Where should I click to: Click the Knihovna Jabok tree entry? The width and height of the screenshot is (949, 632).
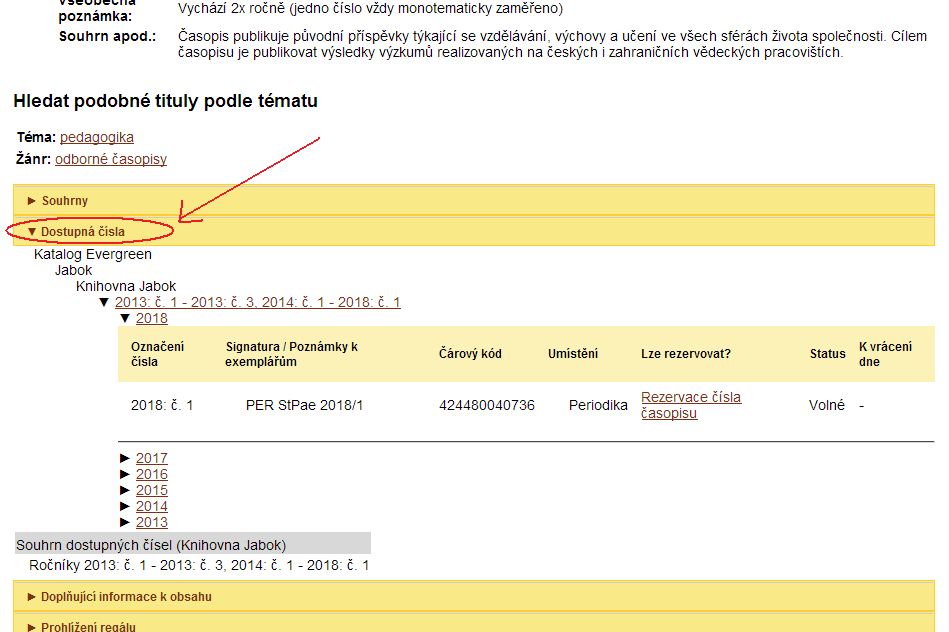click(126, 286)
